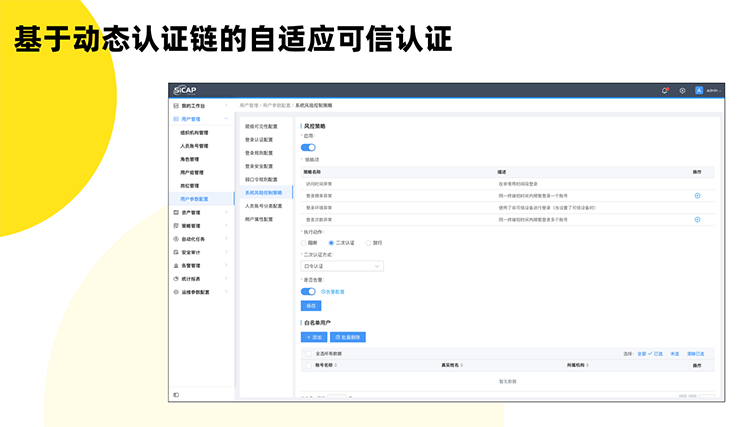The image size is (750, 427).
Task: Toggle the 启用 risk policy switch
Action: pos(308,147)
